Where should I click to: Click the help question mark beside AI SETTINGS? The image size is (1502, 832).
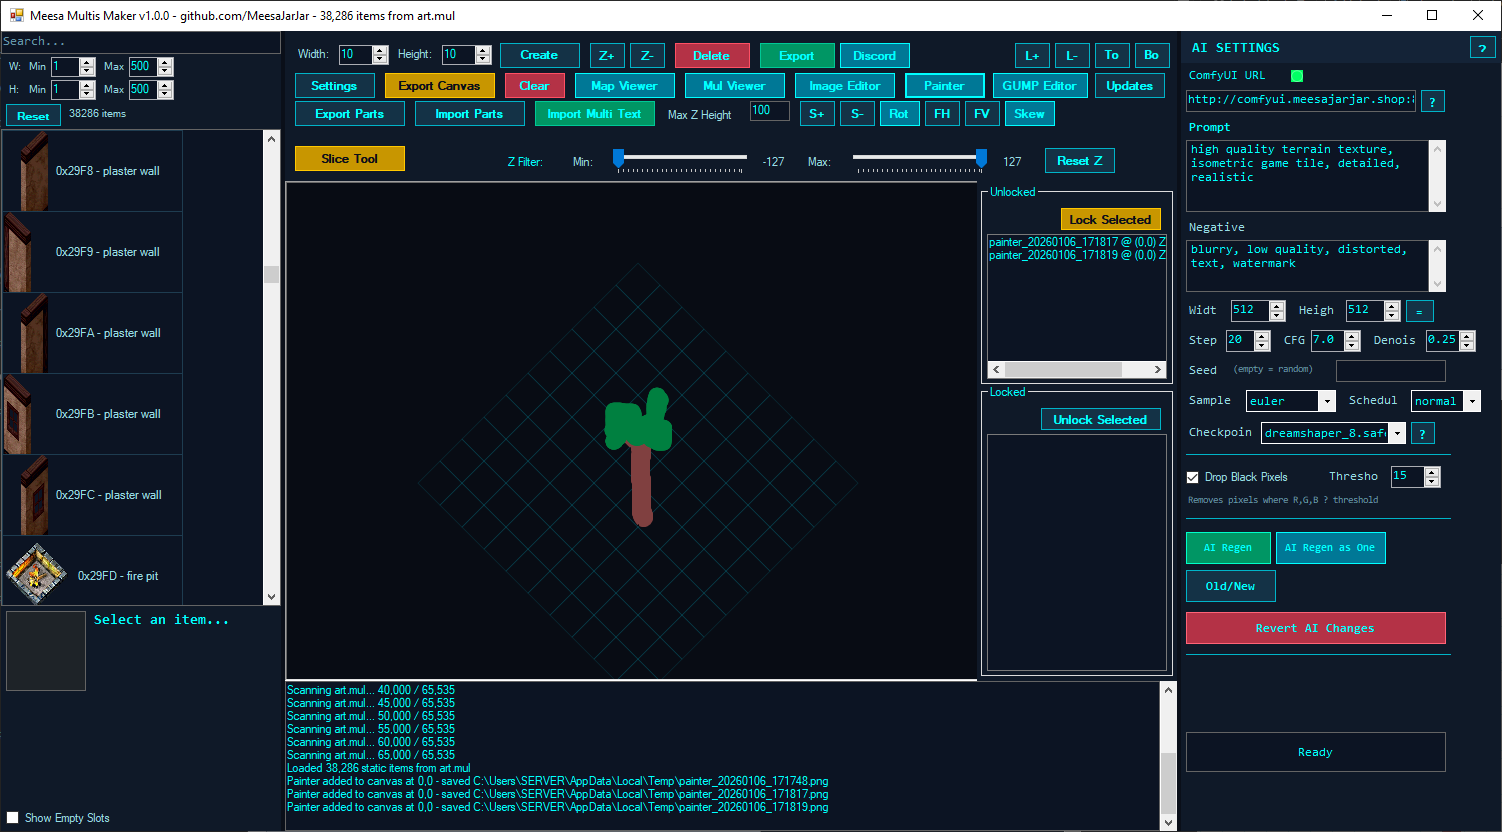click(x=1481, y=48)
